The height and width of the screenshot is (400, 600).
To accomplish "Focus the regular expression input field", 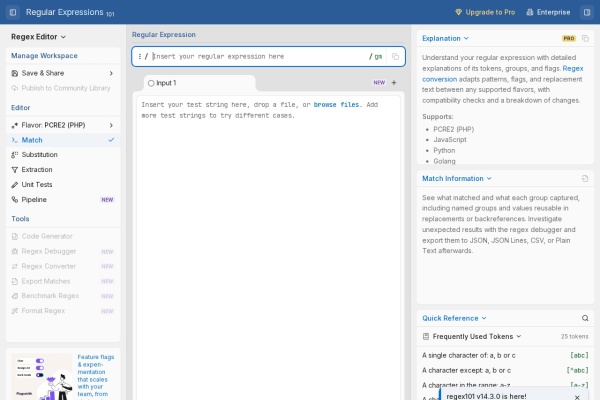I will [260, 57].
